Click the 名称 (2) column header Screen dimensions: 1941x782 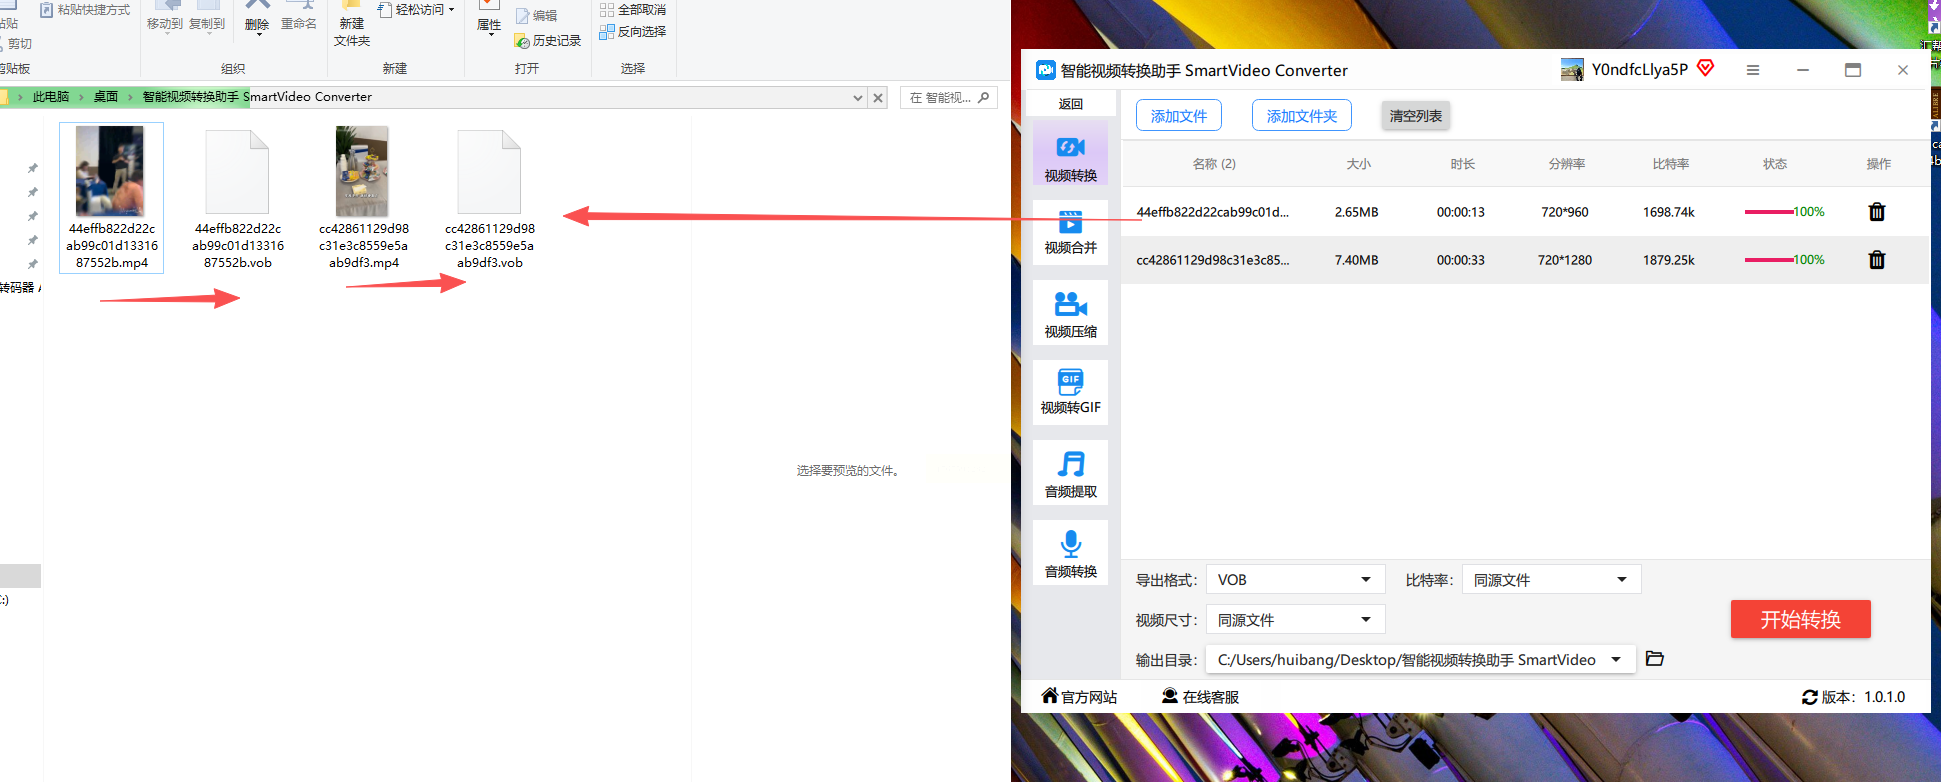click(x=1214, y=164)
